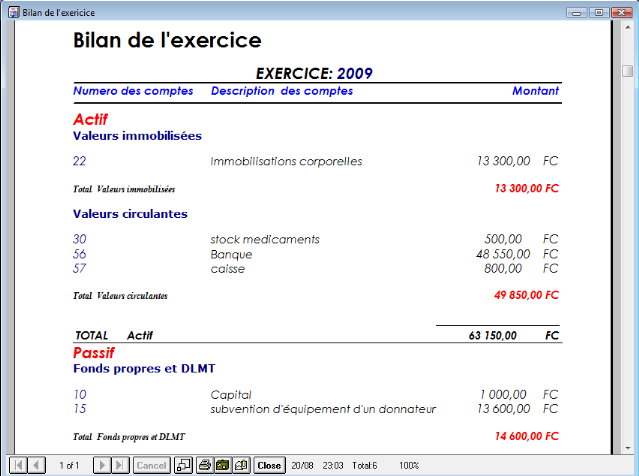This screenshot has height=476, width=639.
Task: Click the 63 150,00 total amount
Action: 493,335
